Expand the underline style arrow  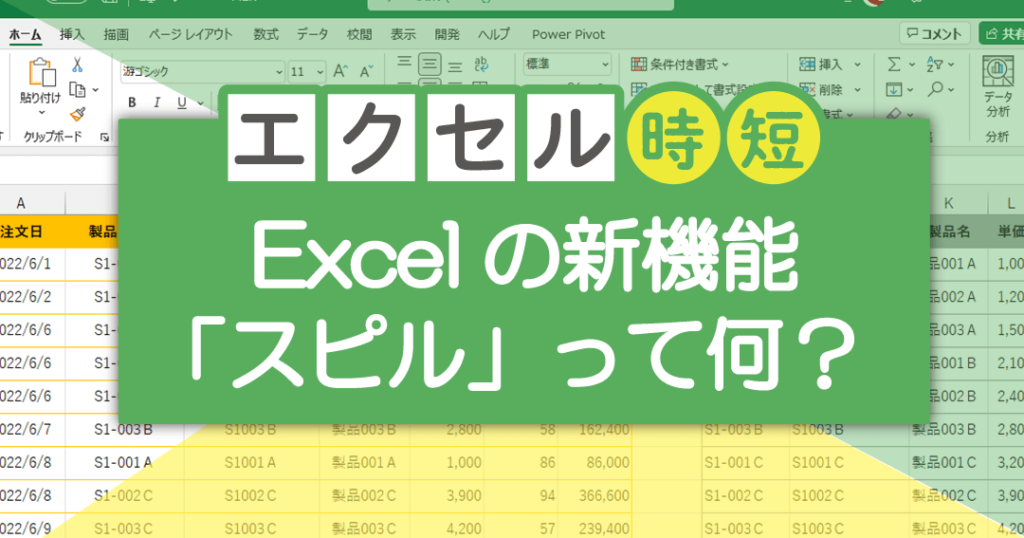tap(200, 103)
